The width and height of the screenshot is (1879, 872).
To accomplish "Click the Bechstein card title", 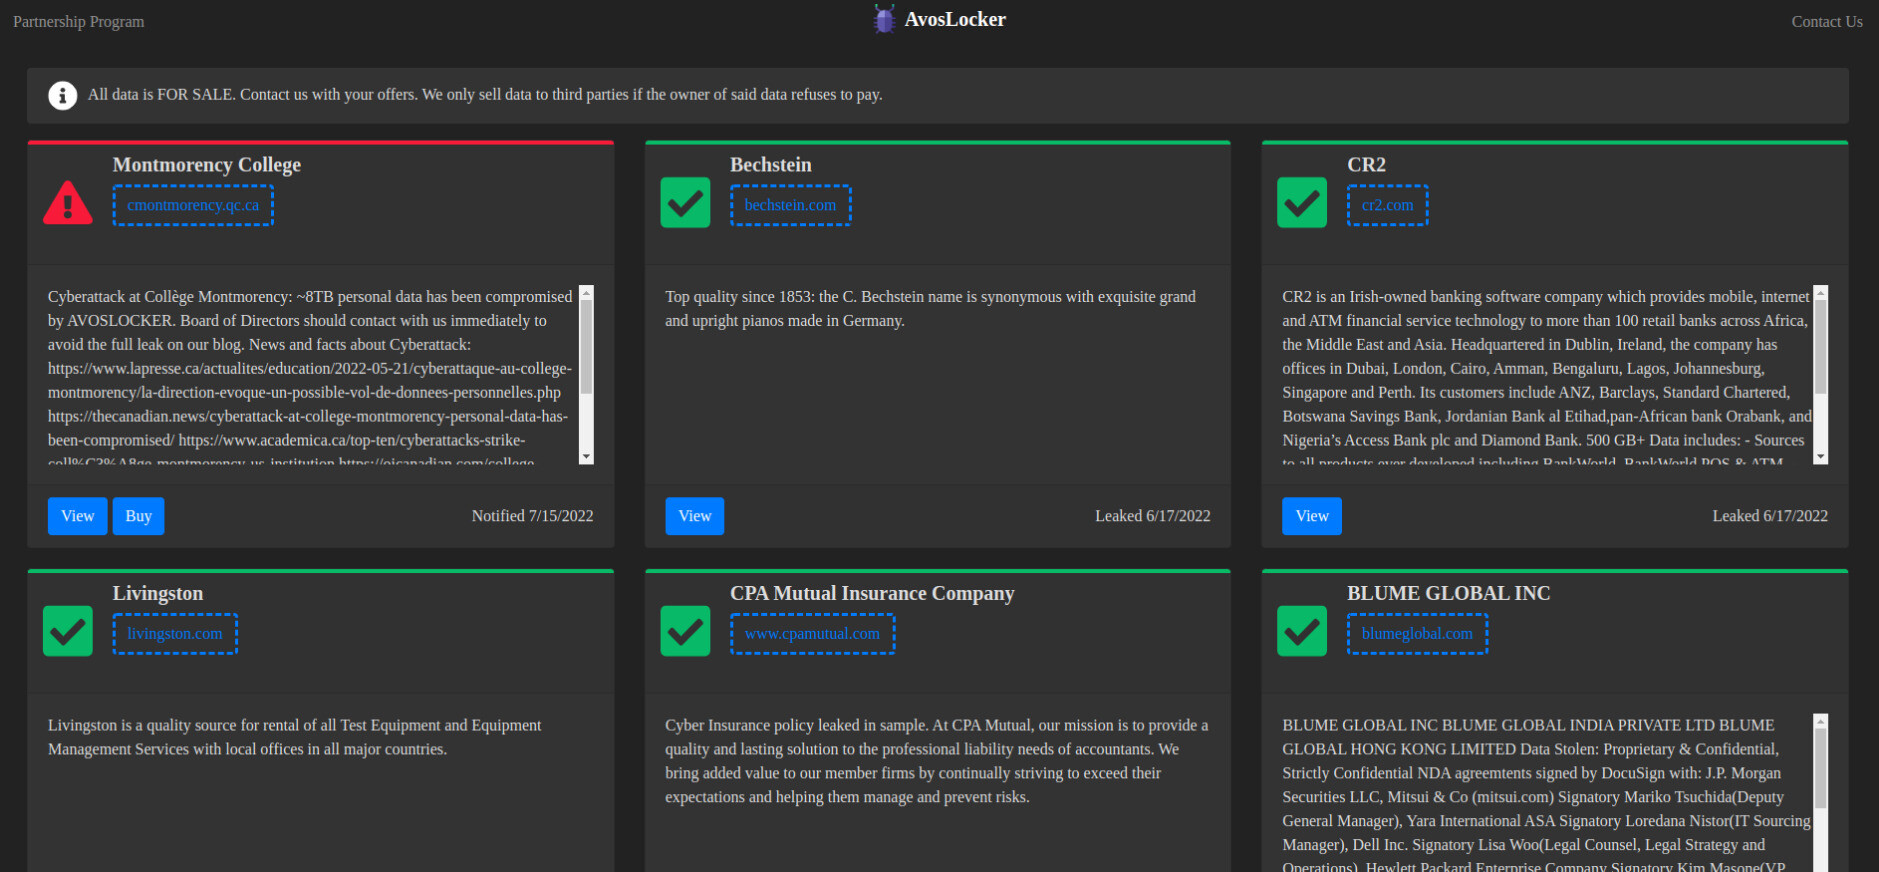I will 770,165.
